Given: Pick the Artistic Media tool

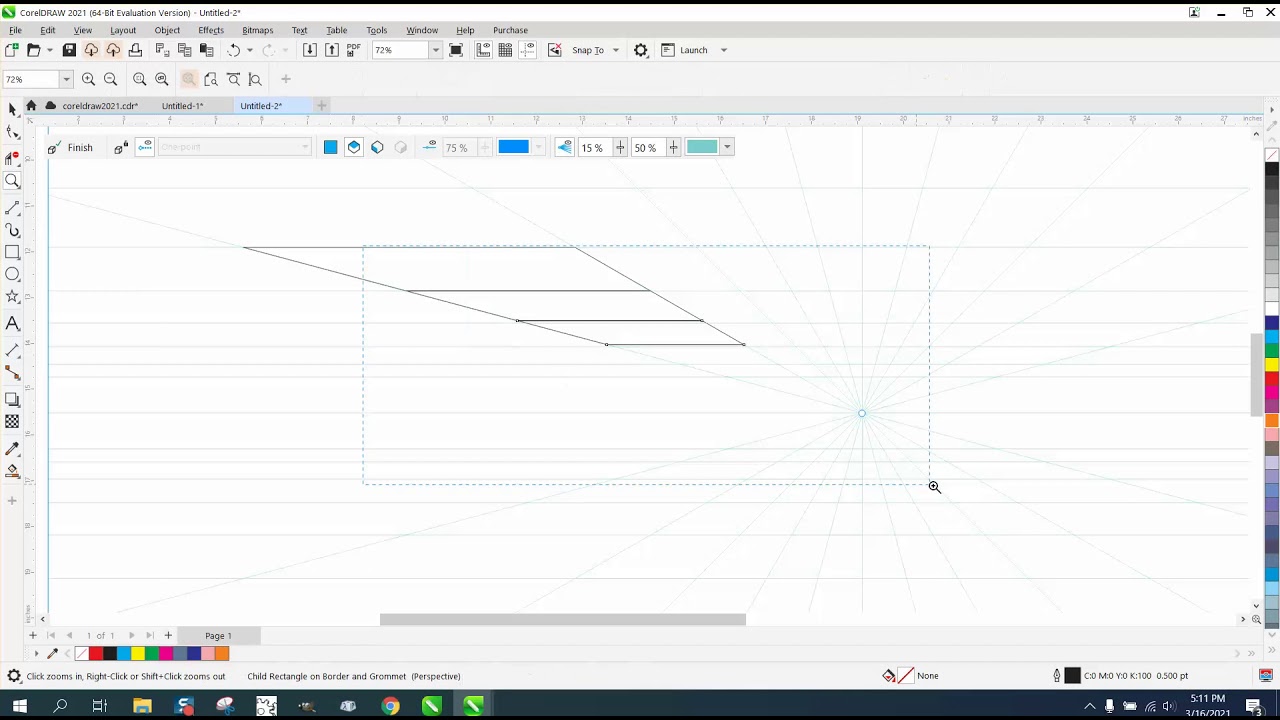Looking at the screenshot, I should click(12, 230).
